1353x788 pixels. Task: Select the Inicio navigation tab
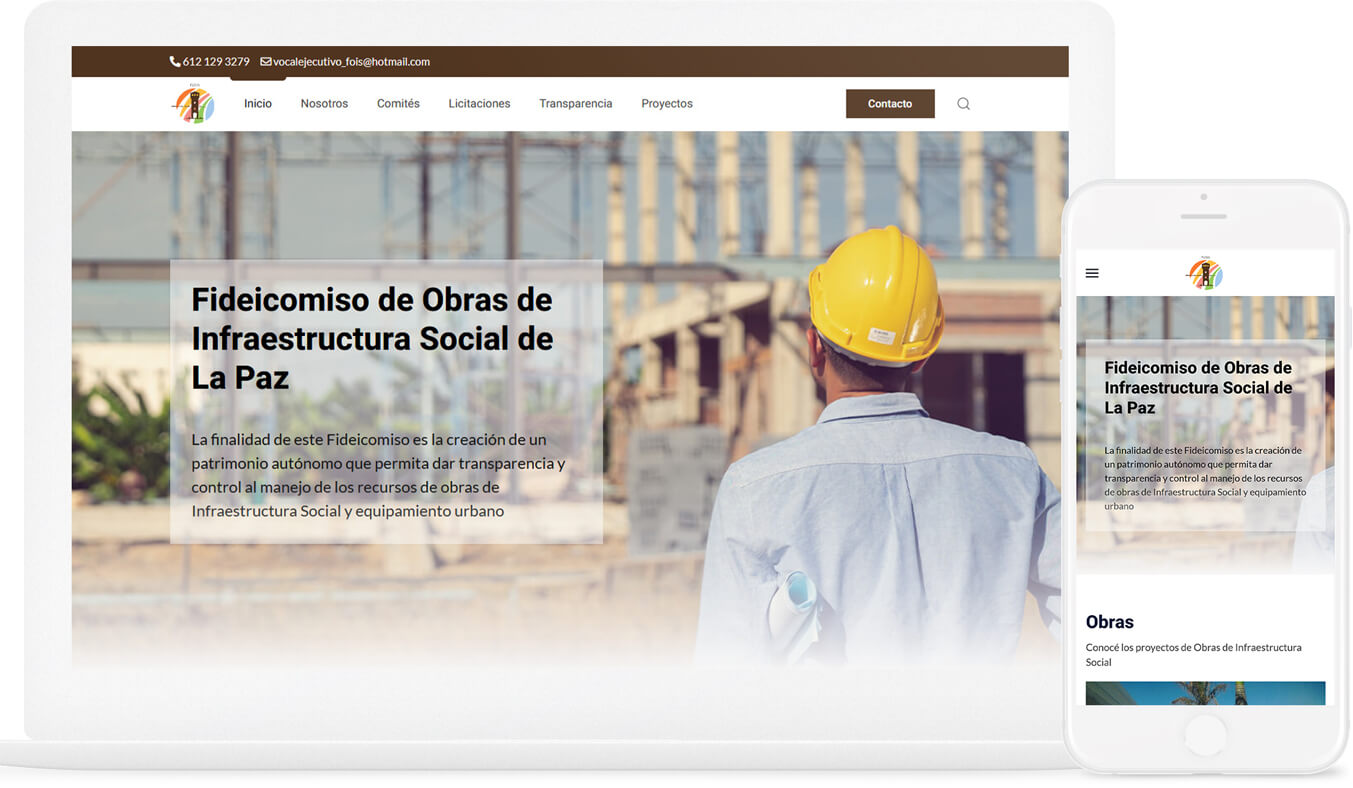click(257, 103)
